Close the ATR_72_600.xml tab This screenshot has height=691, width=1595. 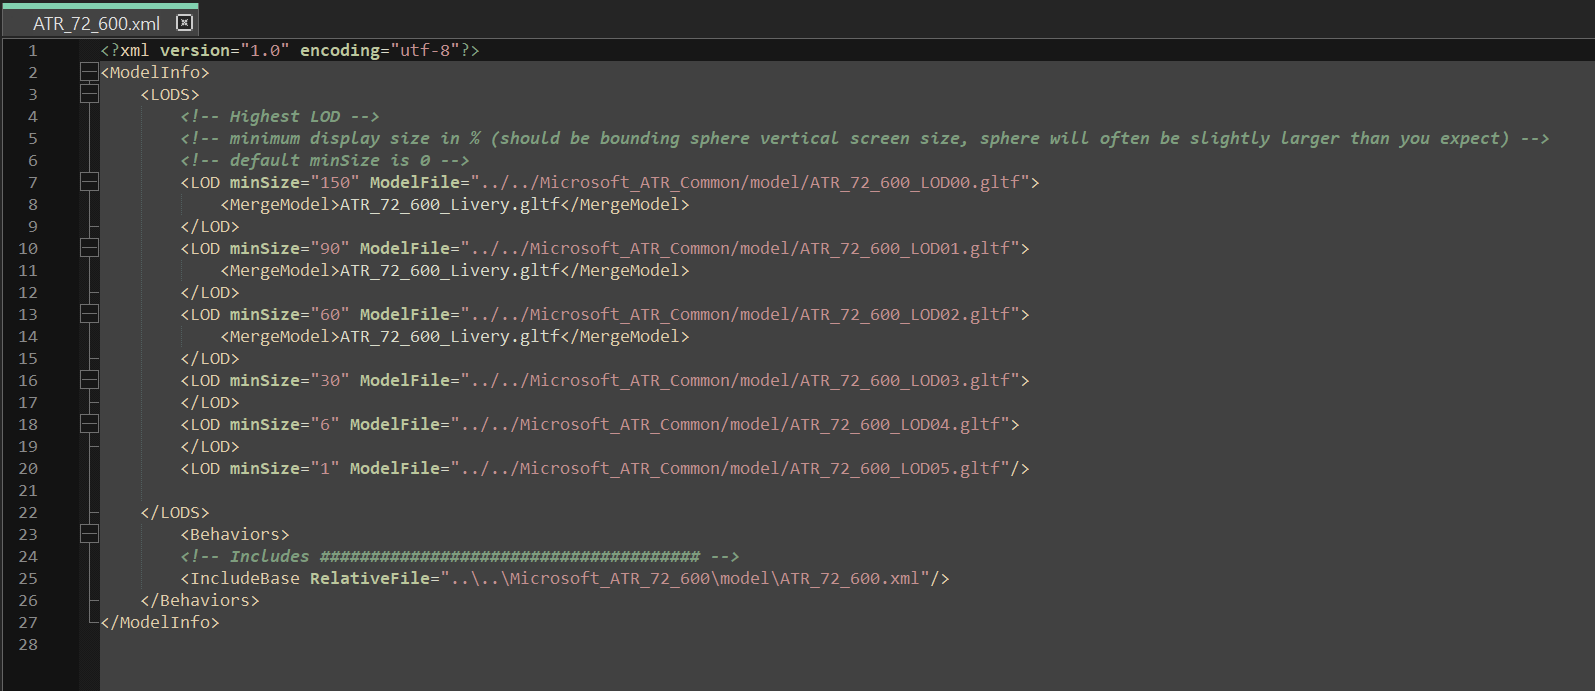coord(184,22)
